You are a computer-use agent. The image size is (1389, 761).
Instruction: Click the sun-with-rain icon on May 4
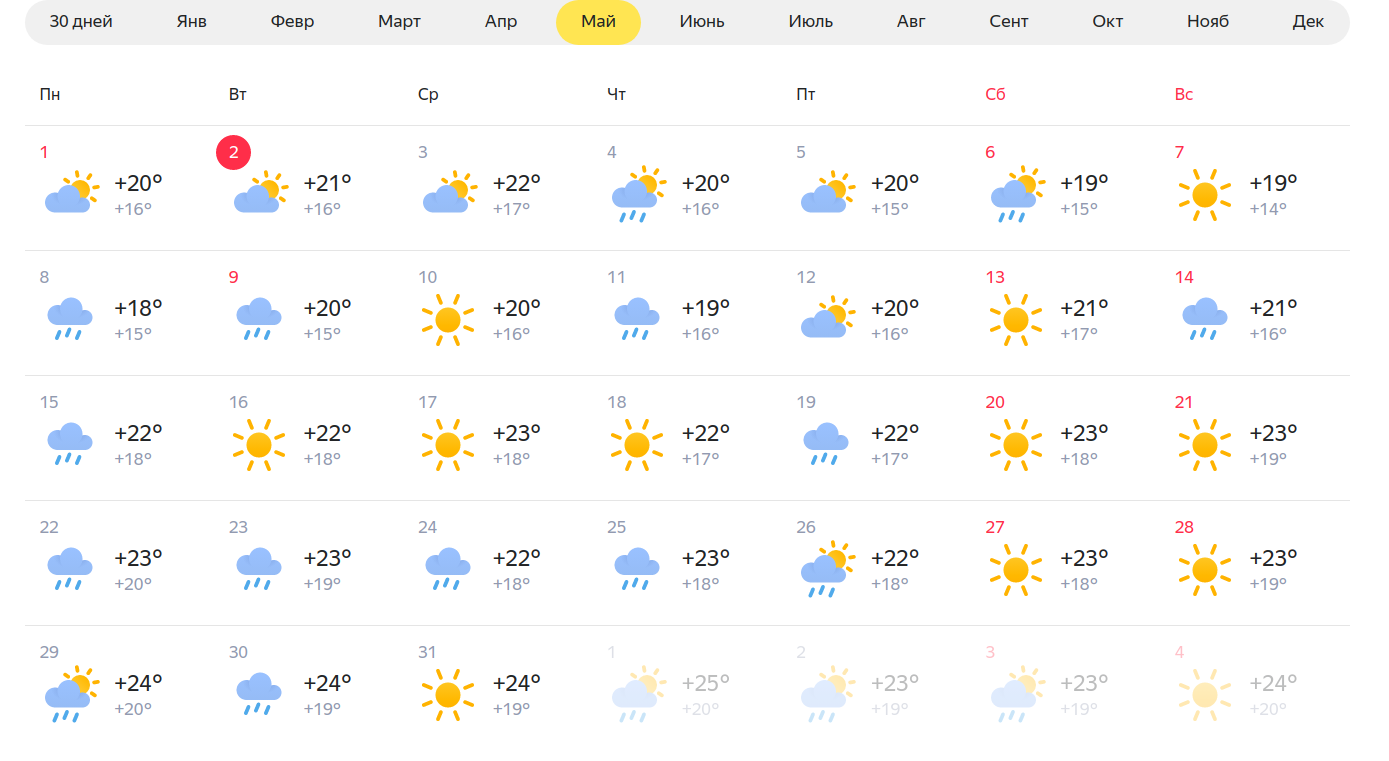[x=638, y=193]
